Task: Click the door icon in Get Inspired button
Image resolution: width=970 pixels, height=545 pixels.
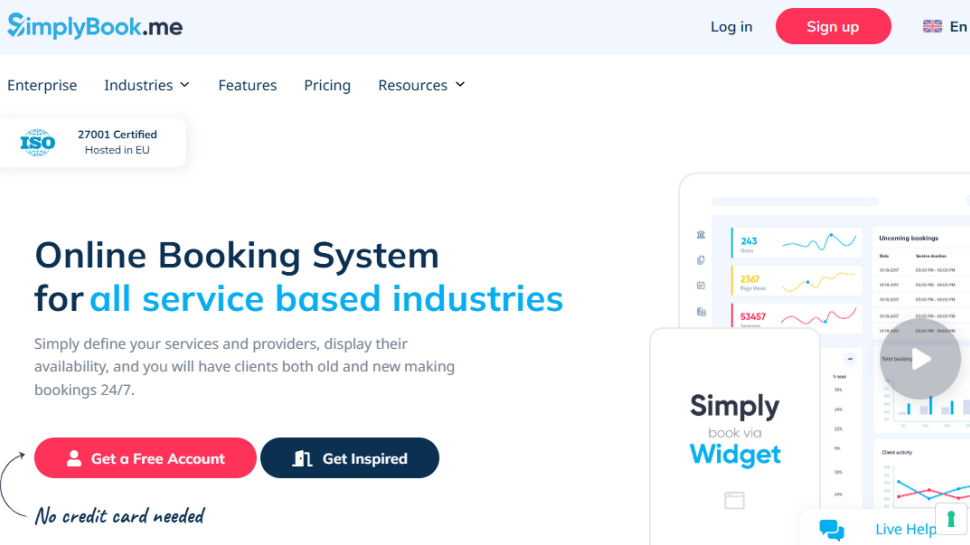Action: pyautogui.click(x=302, y=458)
